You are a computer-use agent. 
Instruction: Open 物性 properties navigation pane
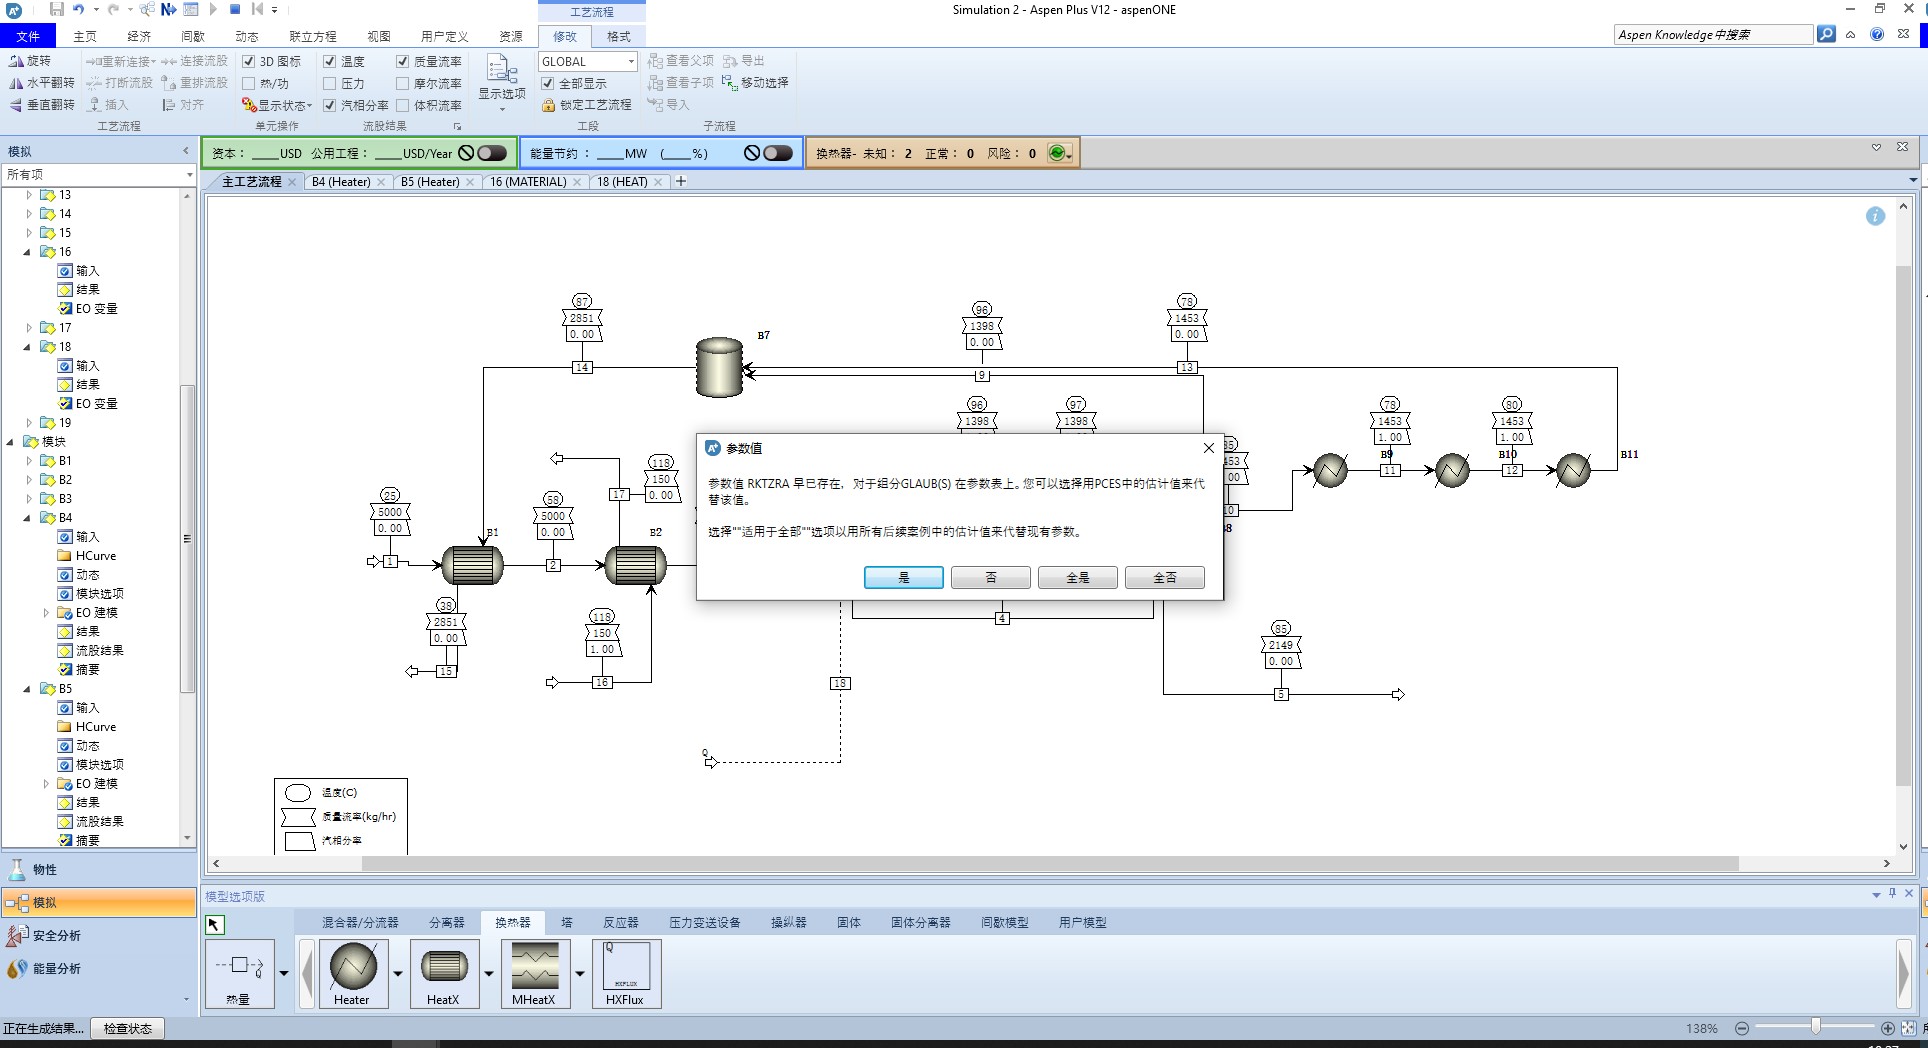(x=99, y=869)
